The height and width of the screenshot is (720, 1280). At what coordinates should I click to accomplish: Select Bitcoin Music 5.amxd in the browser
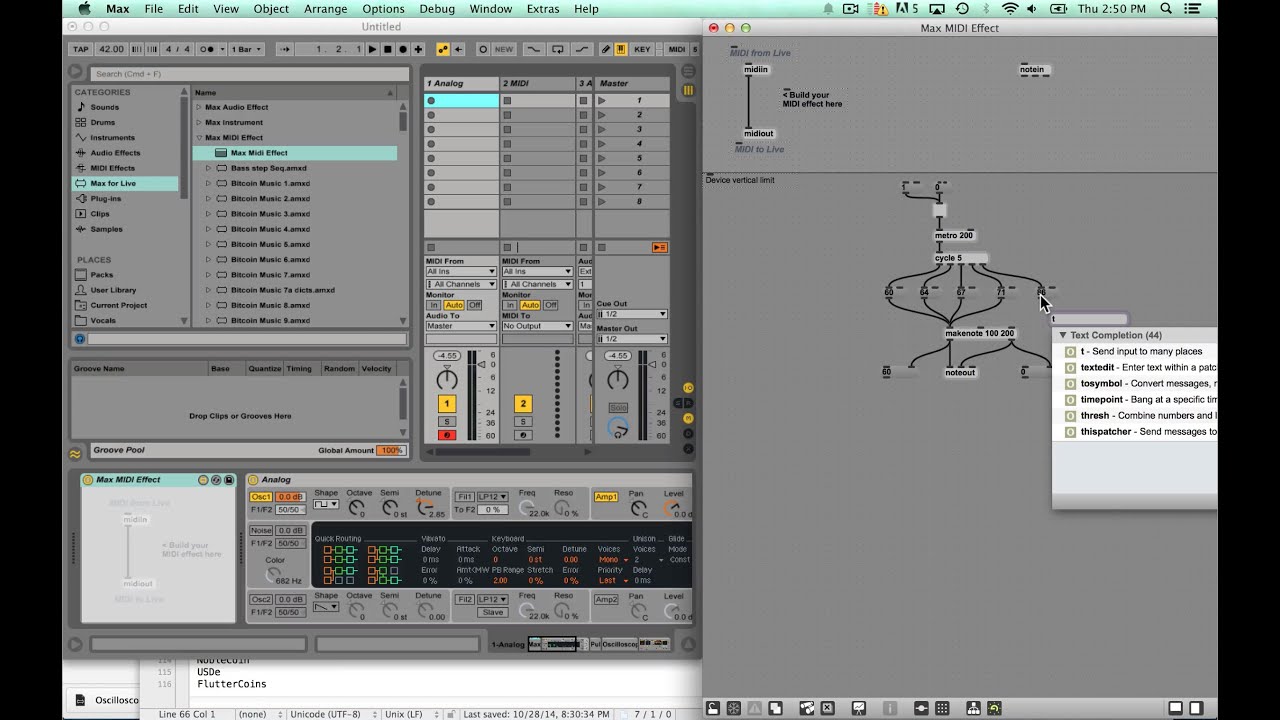(x=270, y=244)
